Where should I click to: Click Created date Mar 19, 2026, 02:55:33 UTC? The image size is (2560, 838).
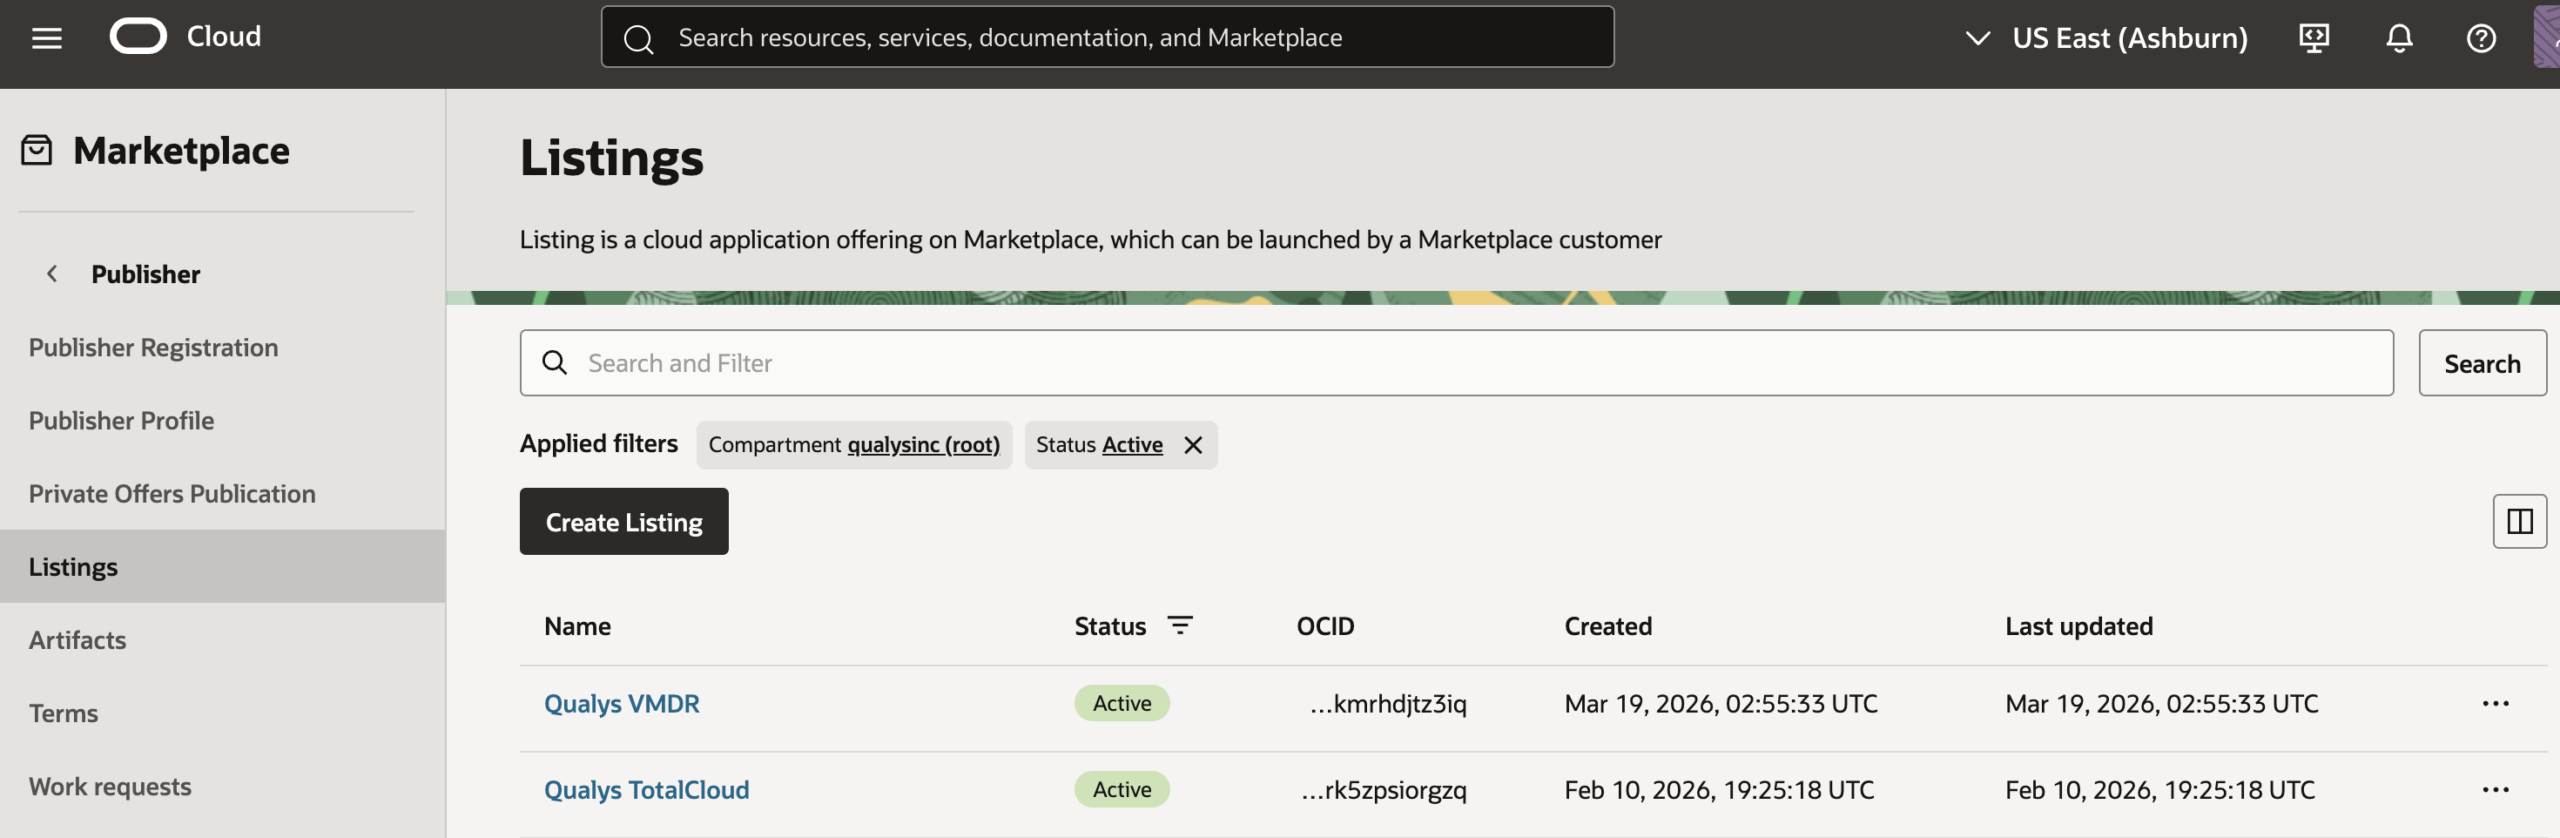coord(1721,704)
